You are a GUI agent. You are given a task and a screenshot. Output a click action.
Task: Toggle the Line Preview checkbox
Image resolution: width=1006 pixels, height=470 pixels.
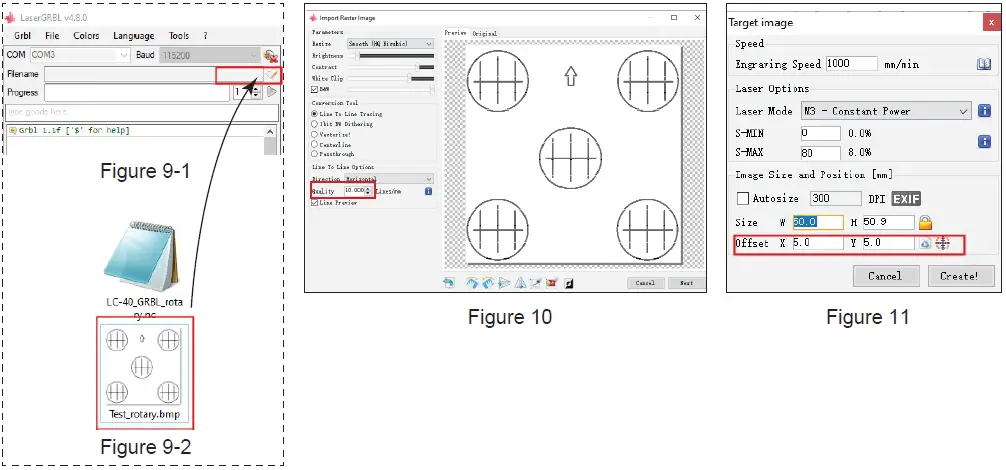pos(314,203)
